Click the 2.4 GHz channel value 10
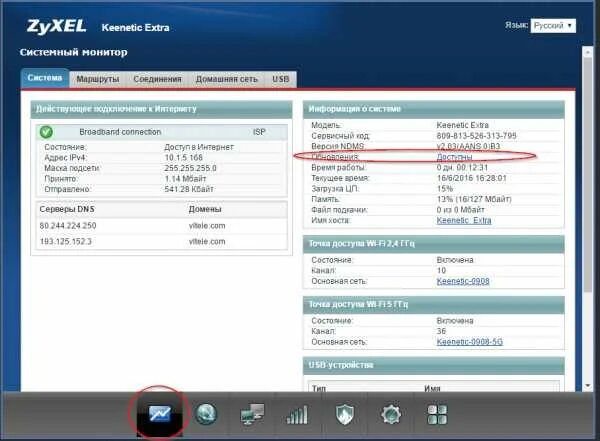 coord(441,271)
